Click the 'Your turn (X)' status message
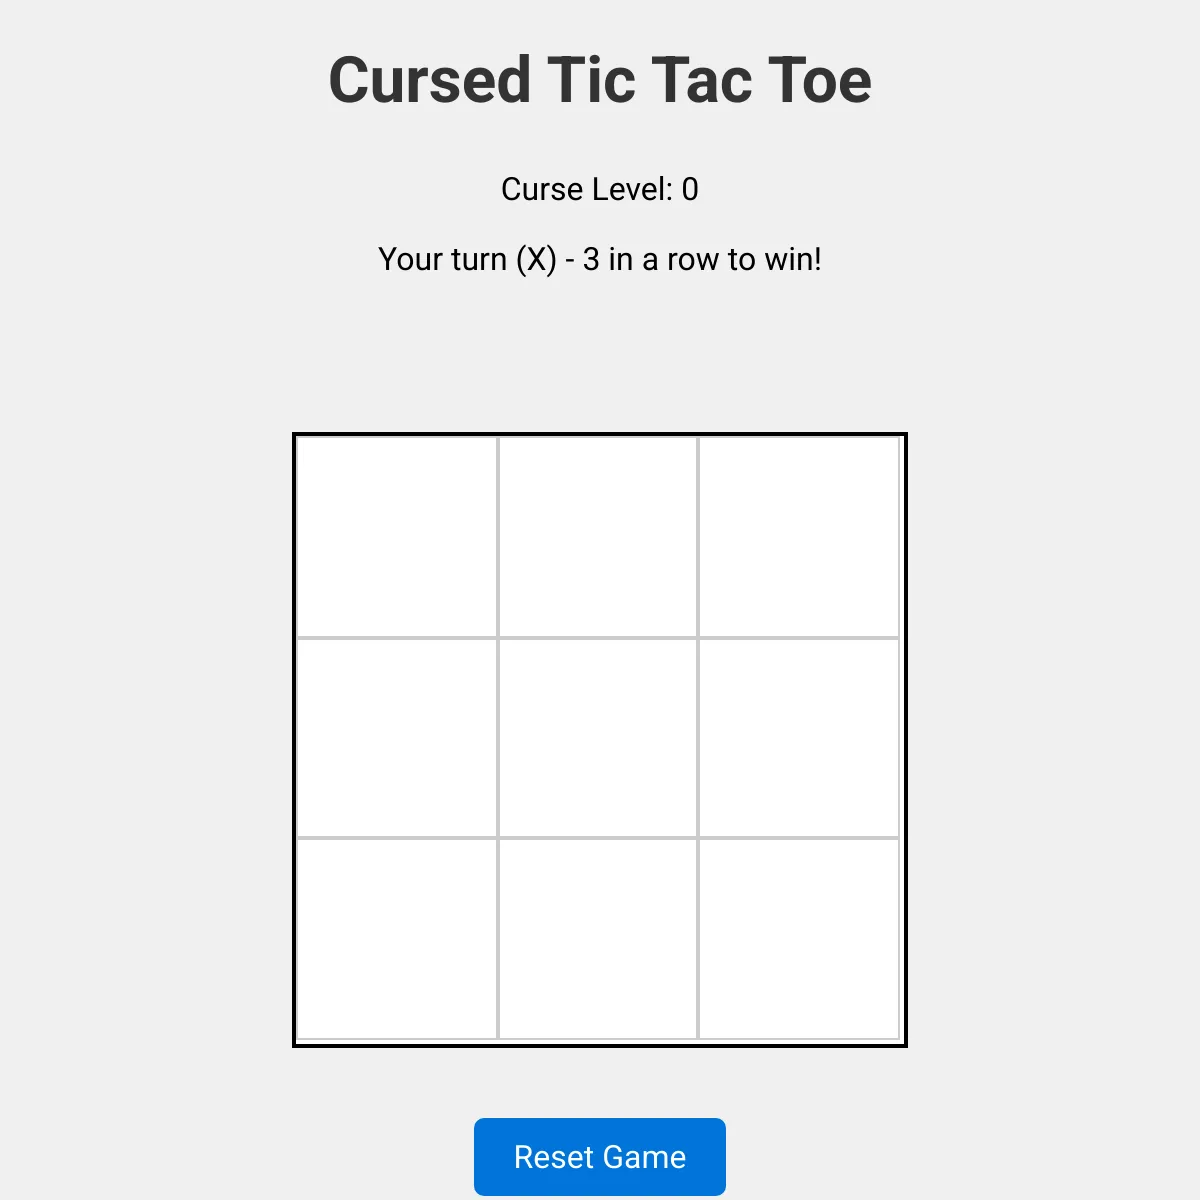 [x=600, y=259]
